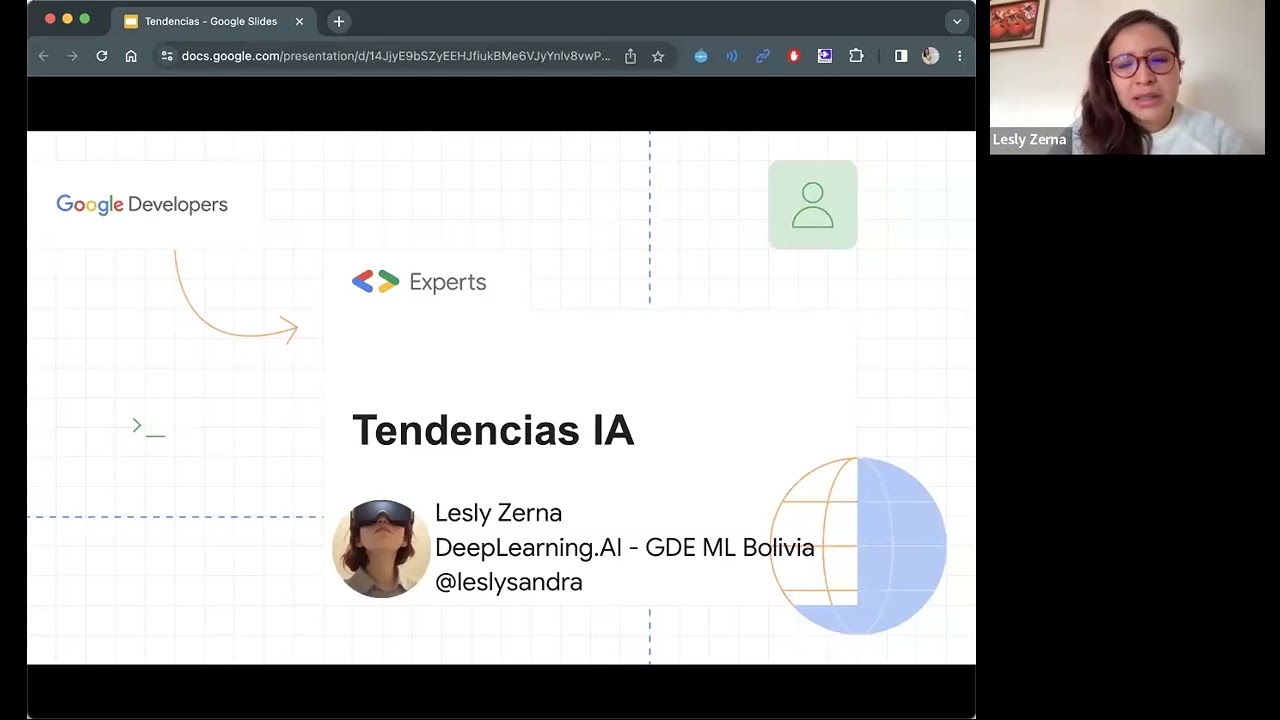Image resolution: width=1280 pixels, height=720 pixels.
Task: Go forward with the browser forward arrow
Action: coord(72,56)
